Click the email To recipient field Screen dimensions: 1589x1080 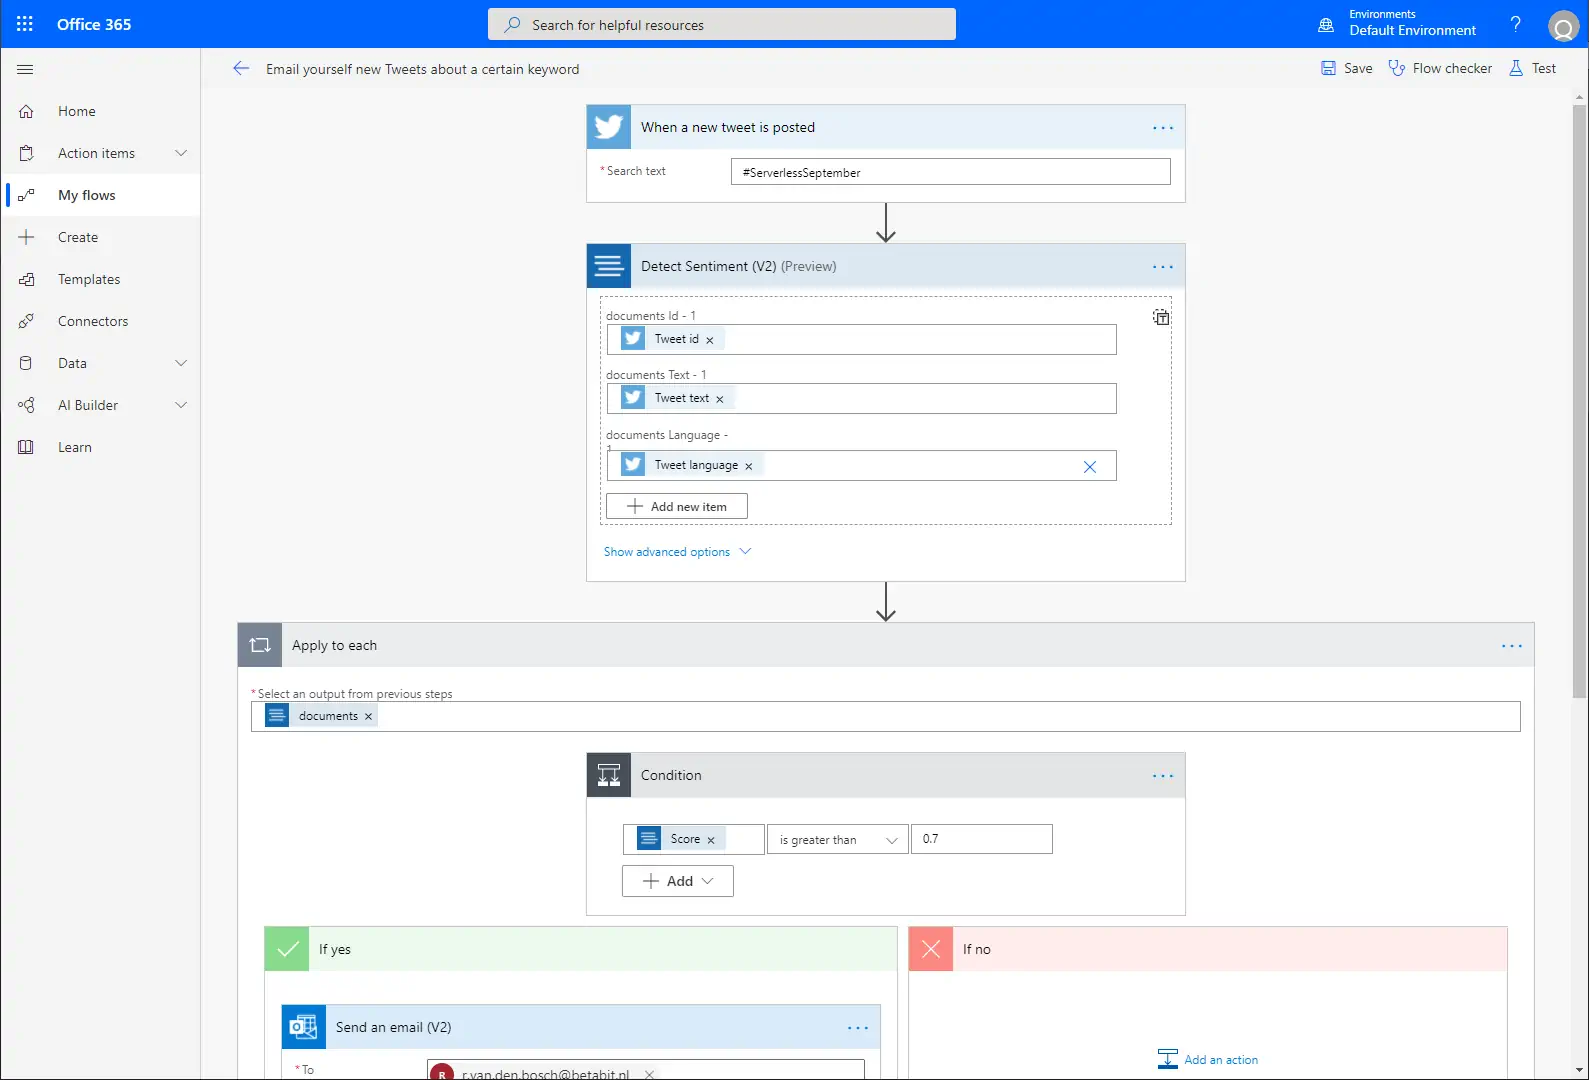(646, 1069)
